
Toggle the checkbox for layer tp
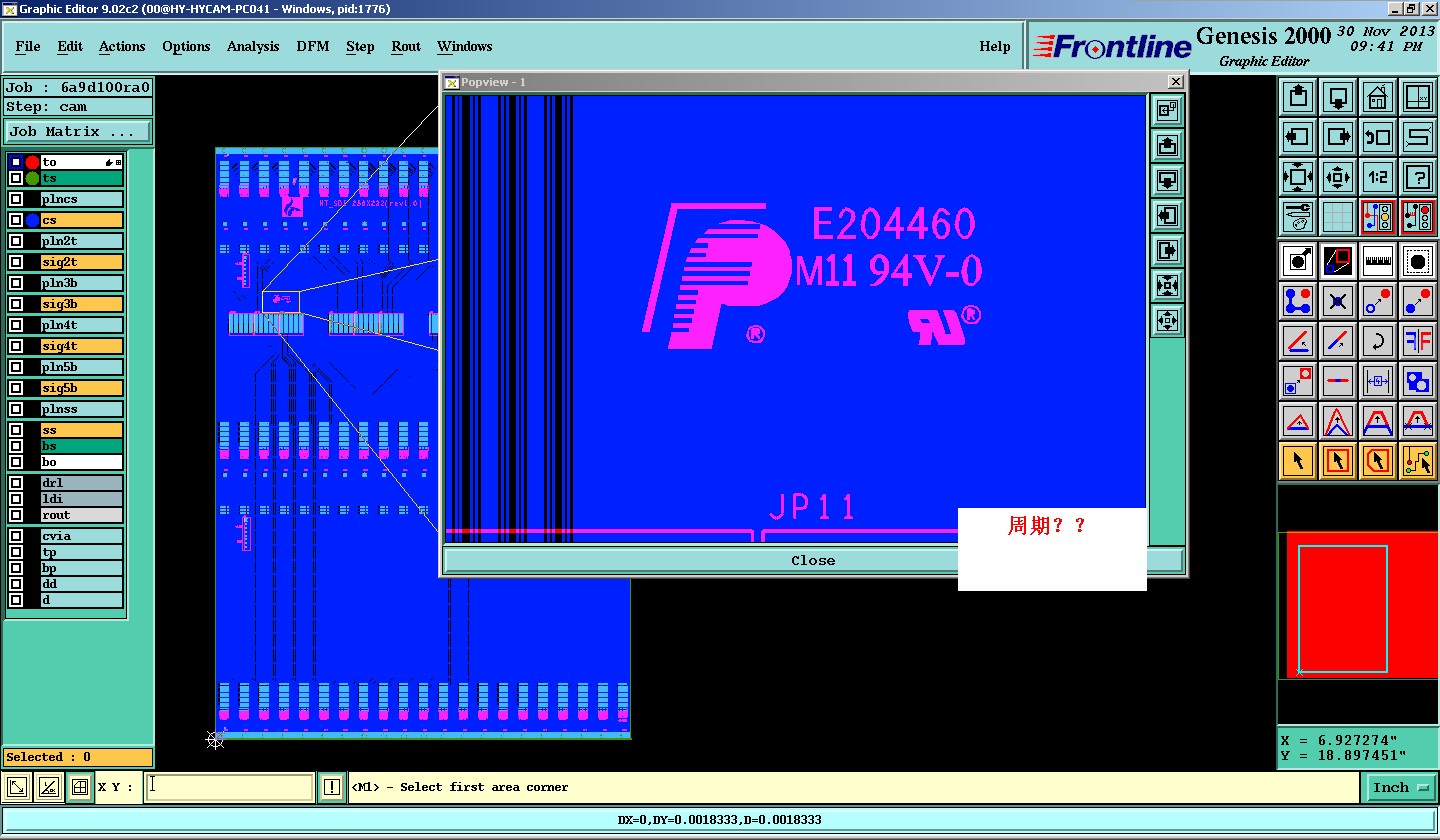click(16, 552)
